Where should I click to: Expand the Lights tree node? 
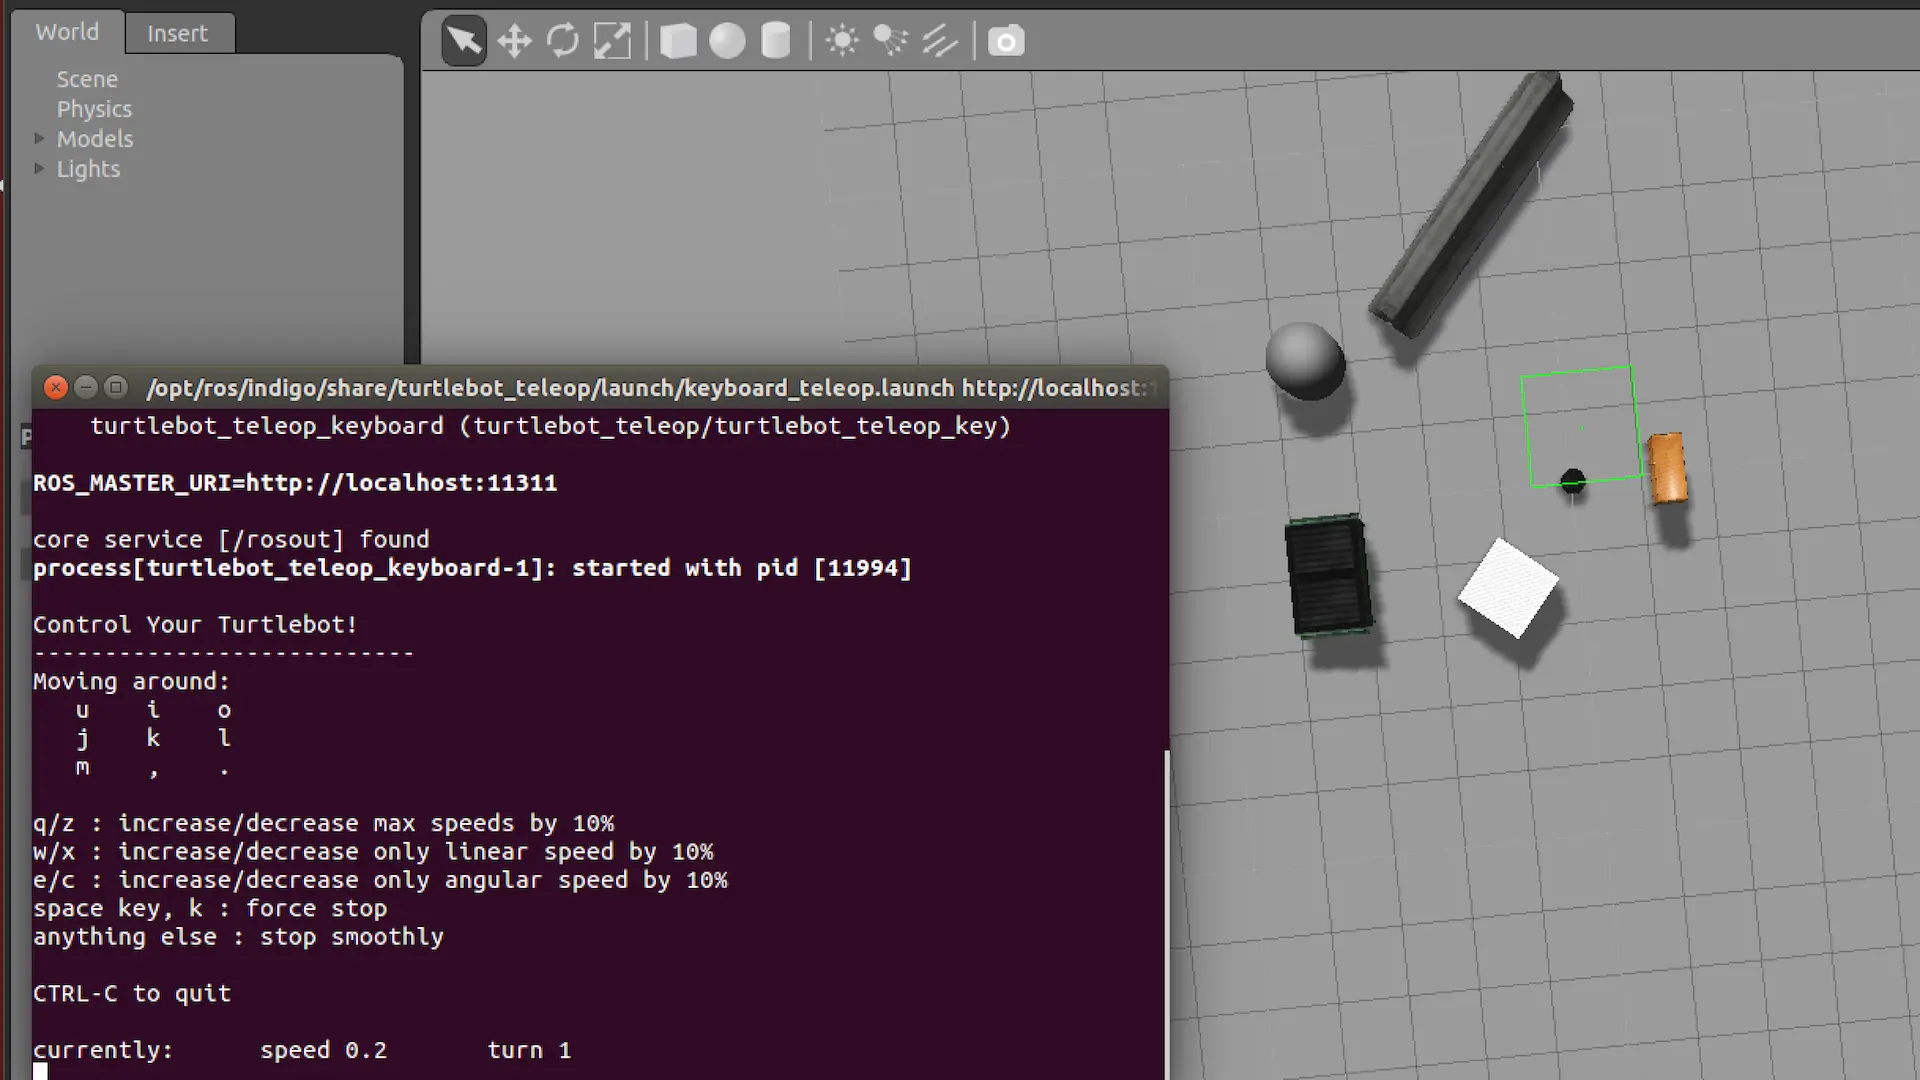point(40,168)
